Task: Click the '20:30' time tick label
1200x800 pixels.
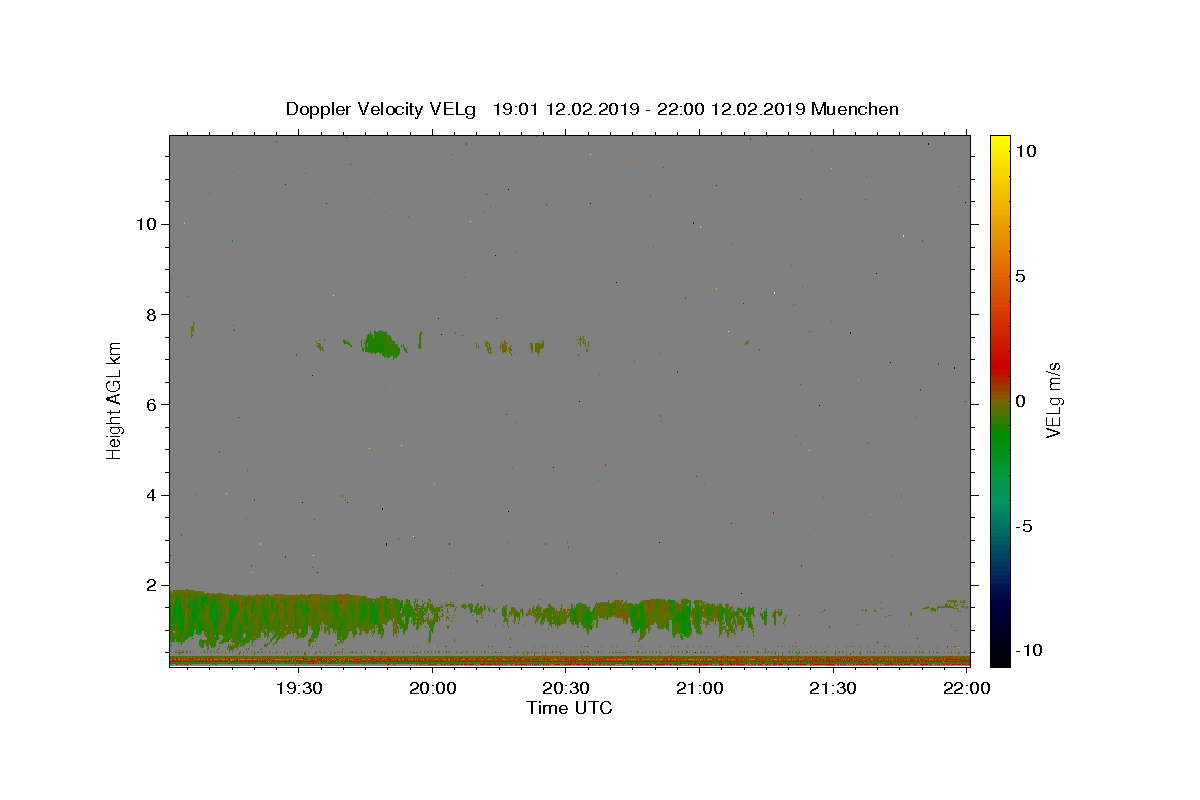Action: tap(566, 688)
